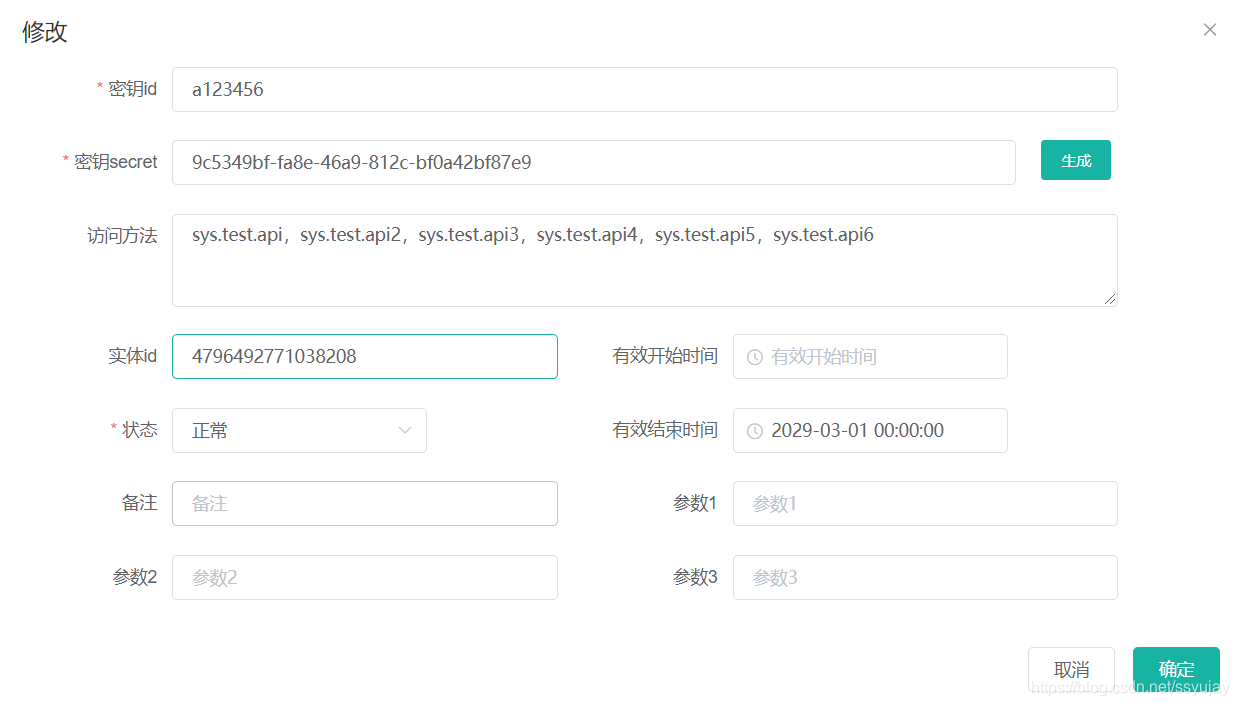Screen dimensions: 1239x706
Task: Click the 有效结束时间 label
Action: 665,430
